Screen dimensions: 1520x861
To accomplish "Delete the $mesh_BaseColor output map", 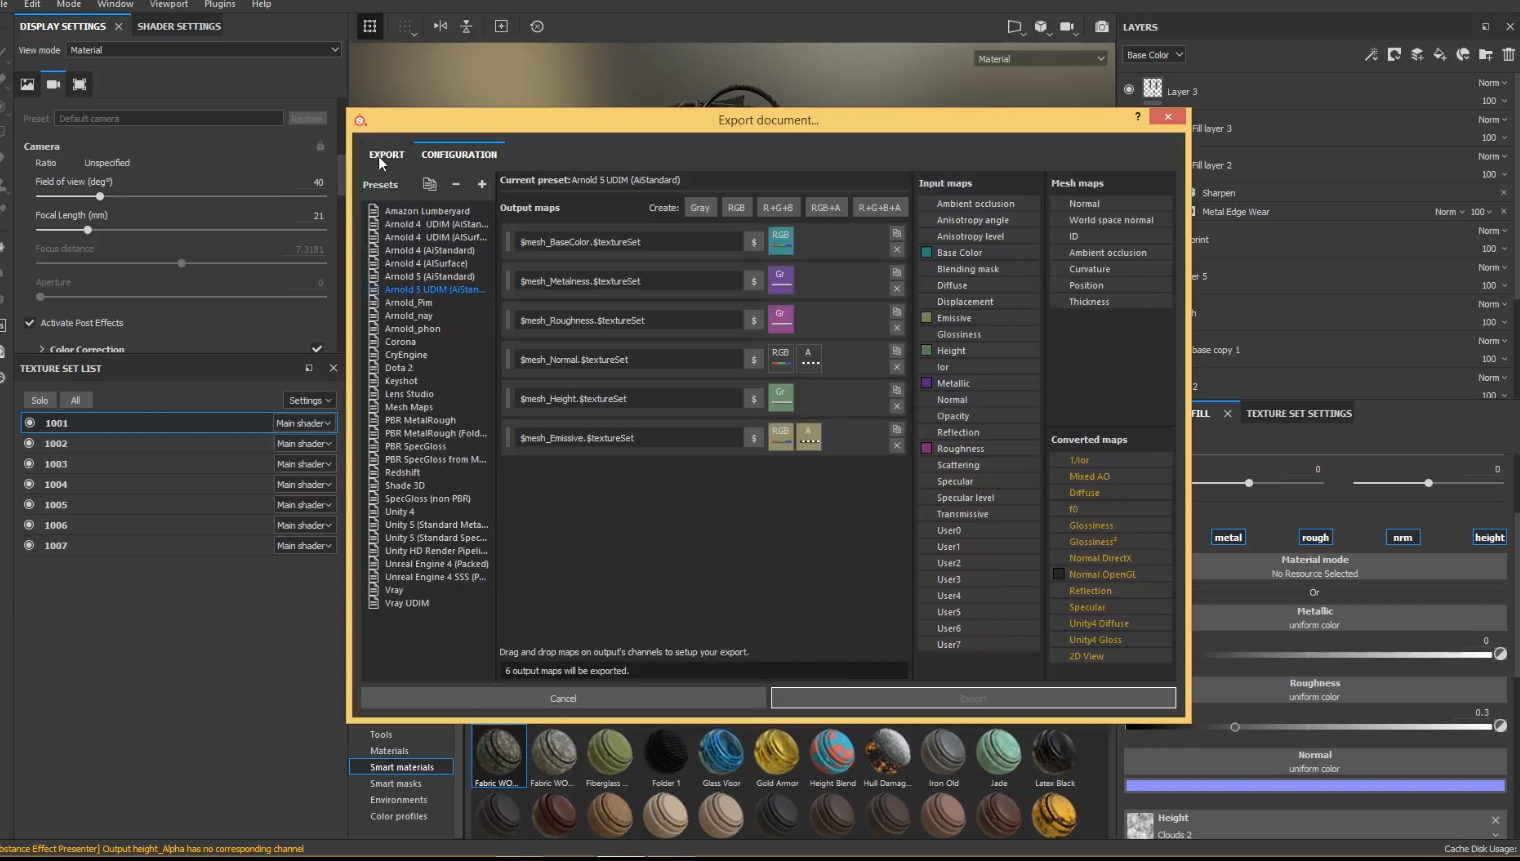I will [897, 250].
